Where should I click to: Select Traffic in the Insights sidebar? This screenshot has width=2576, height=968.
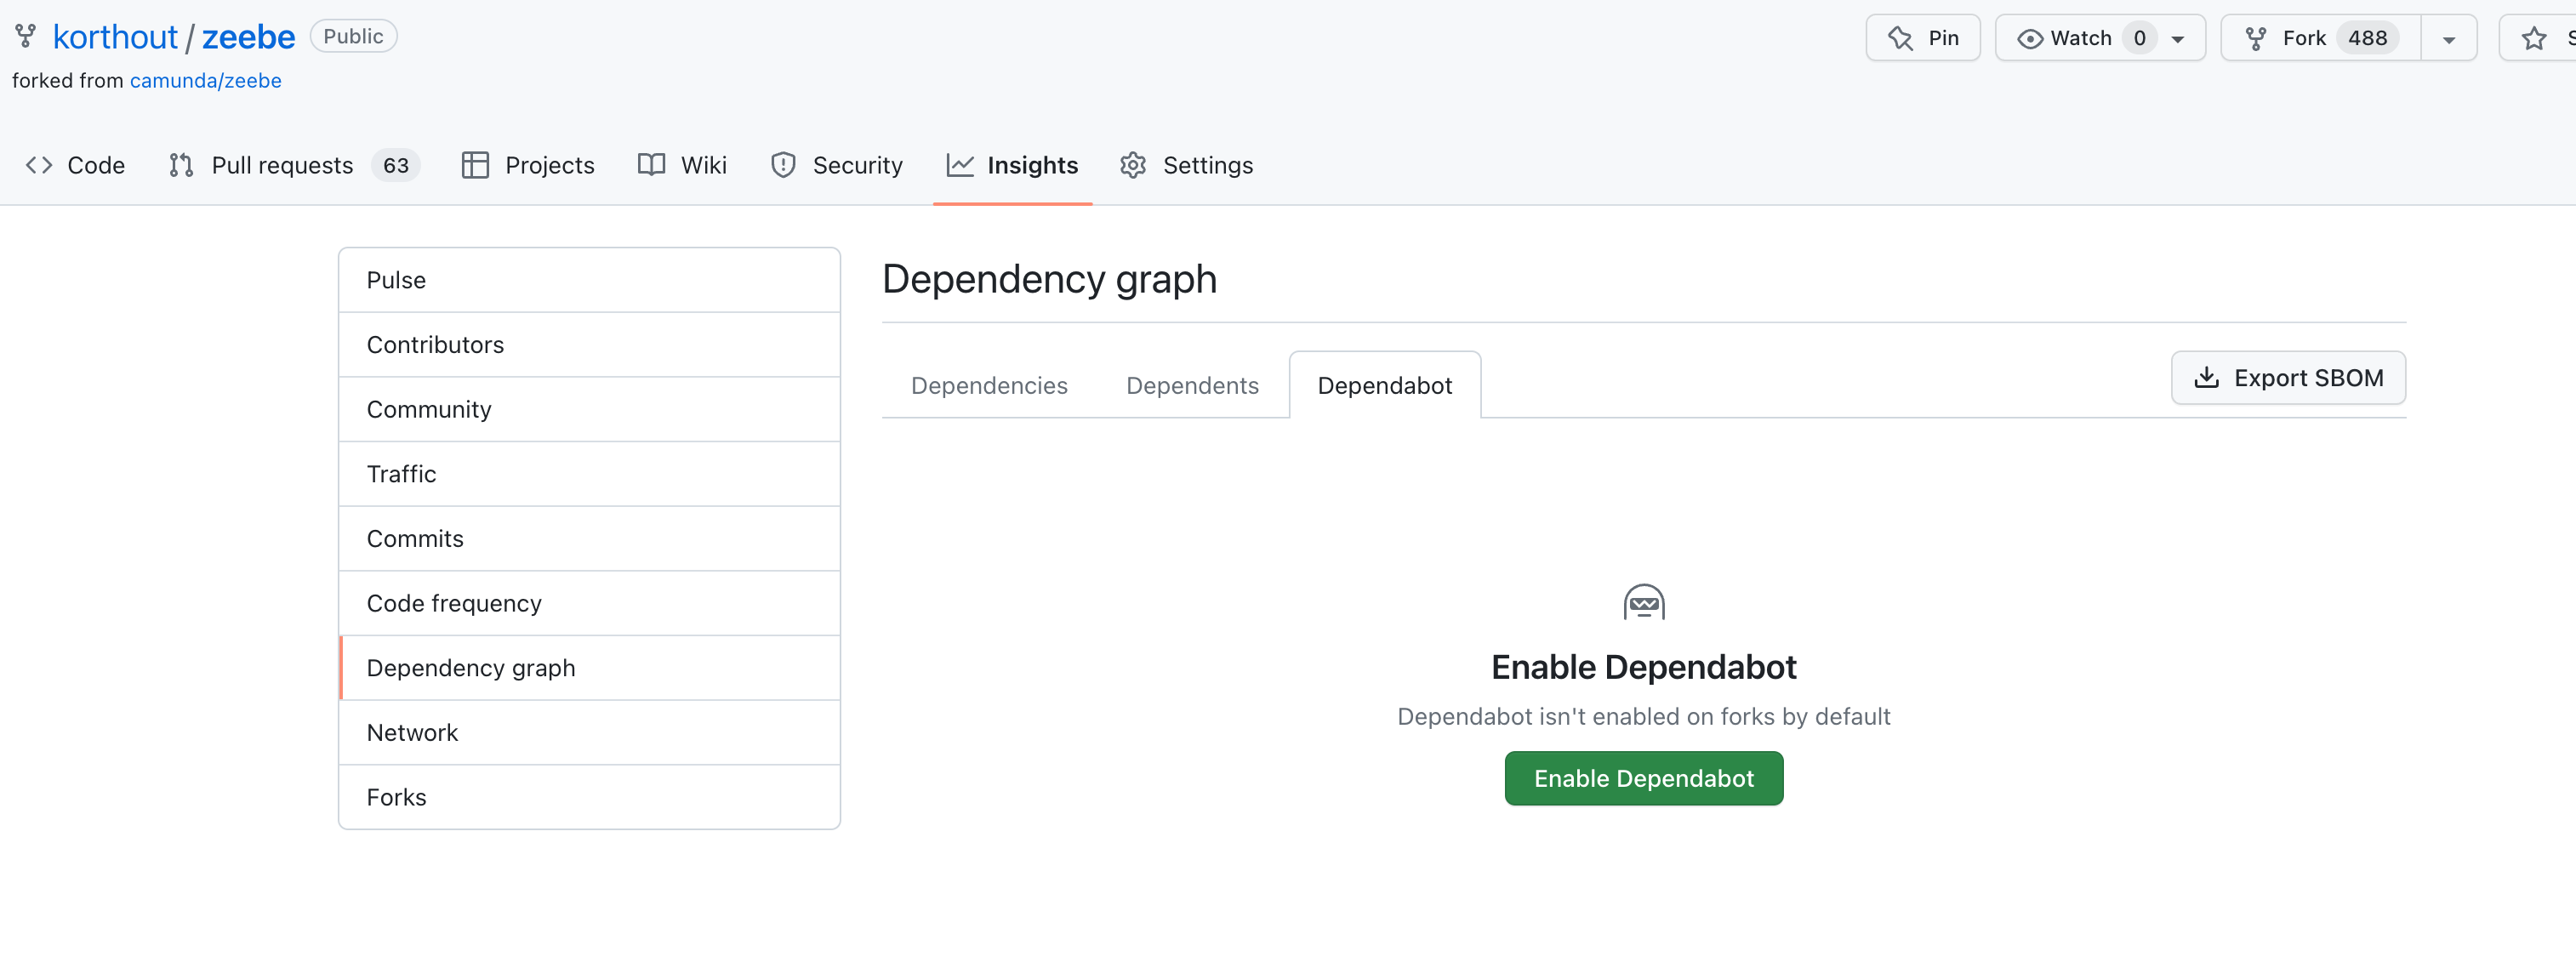coord(401,473)
